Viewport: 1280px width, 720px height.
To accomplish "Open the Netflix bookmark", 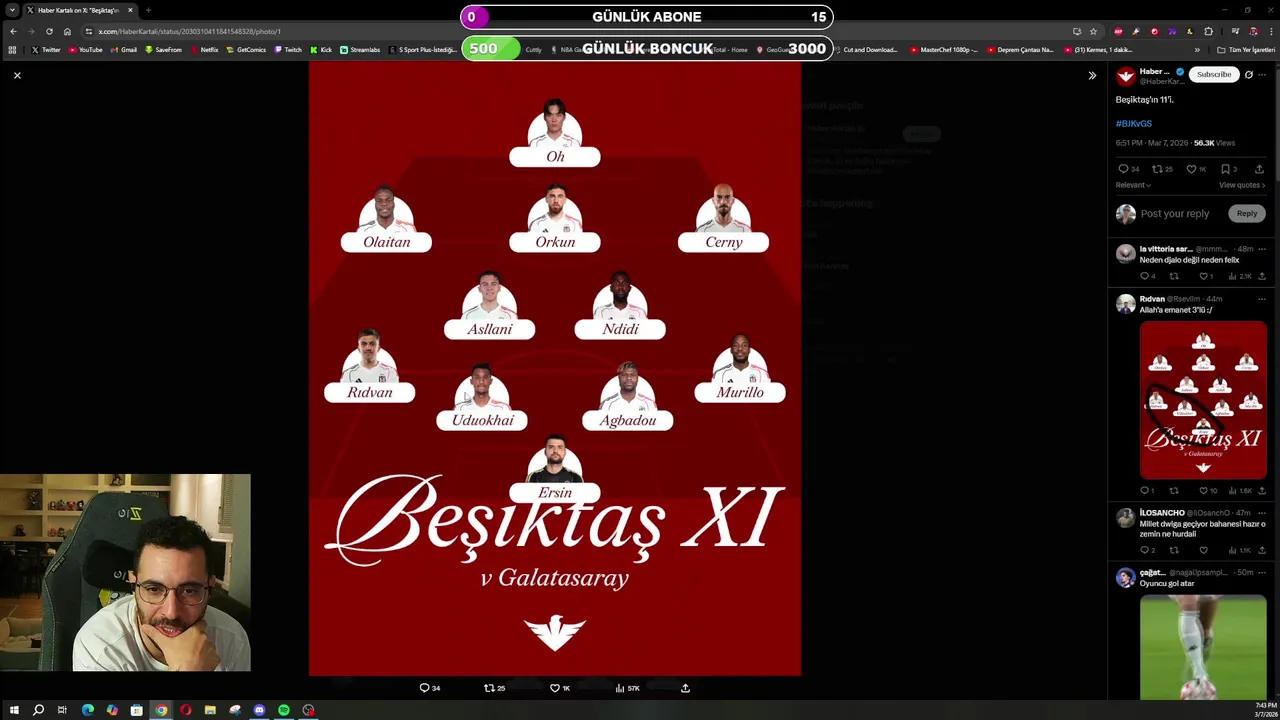I will (x=204, y=49).
